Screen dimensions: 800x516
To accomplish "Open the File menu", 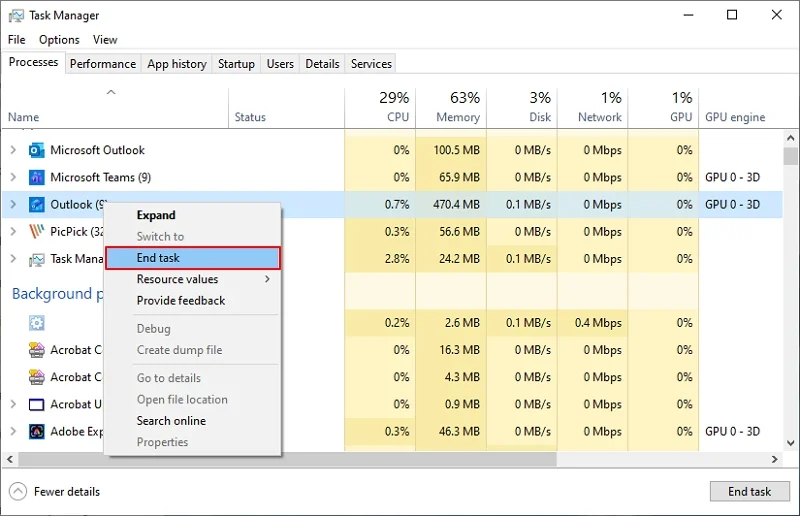I will pos(17,40).
